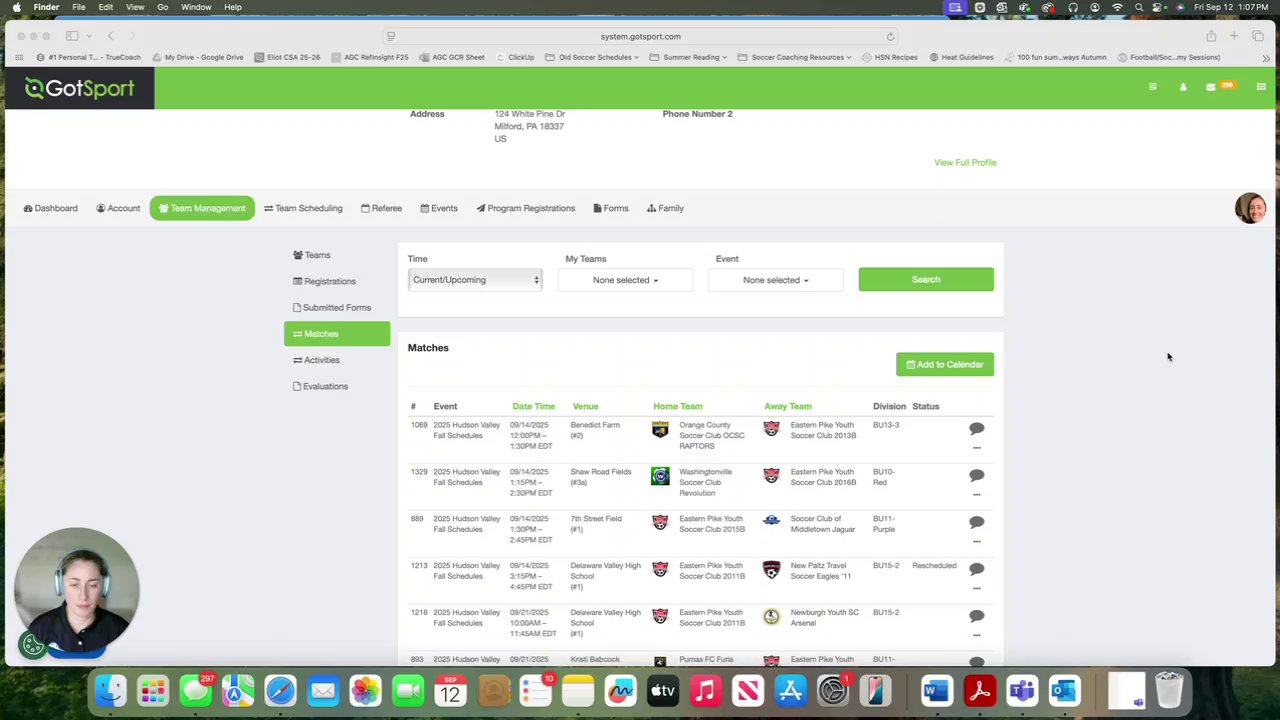The image size is (1280, 720).
Task: Open the messages envelope icon in header
Action: pos(1211,87)
